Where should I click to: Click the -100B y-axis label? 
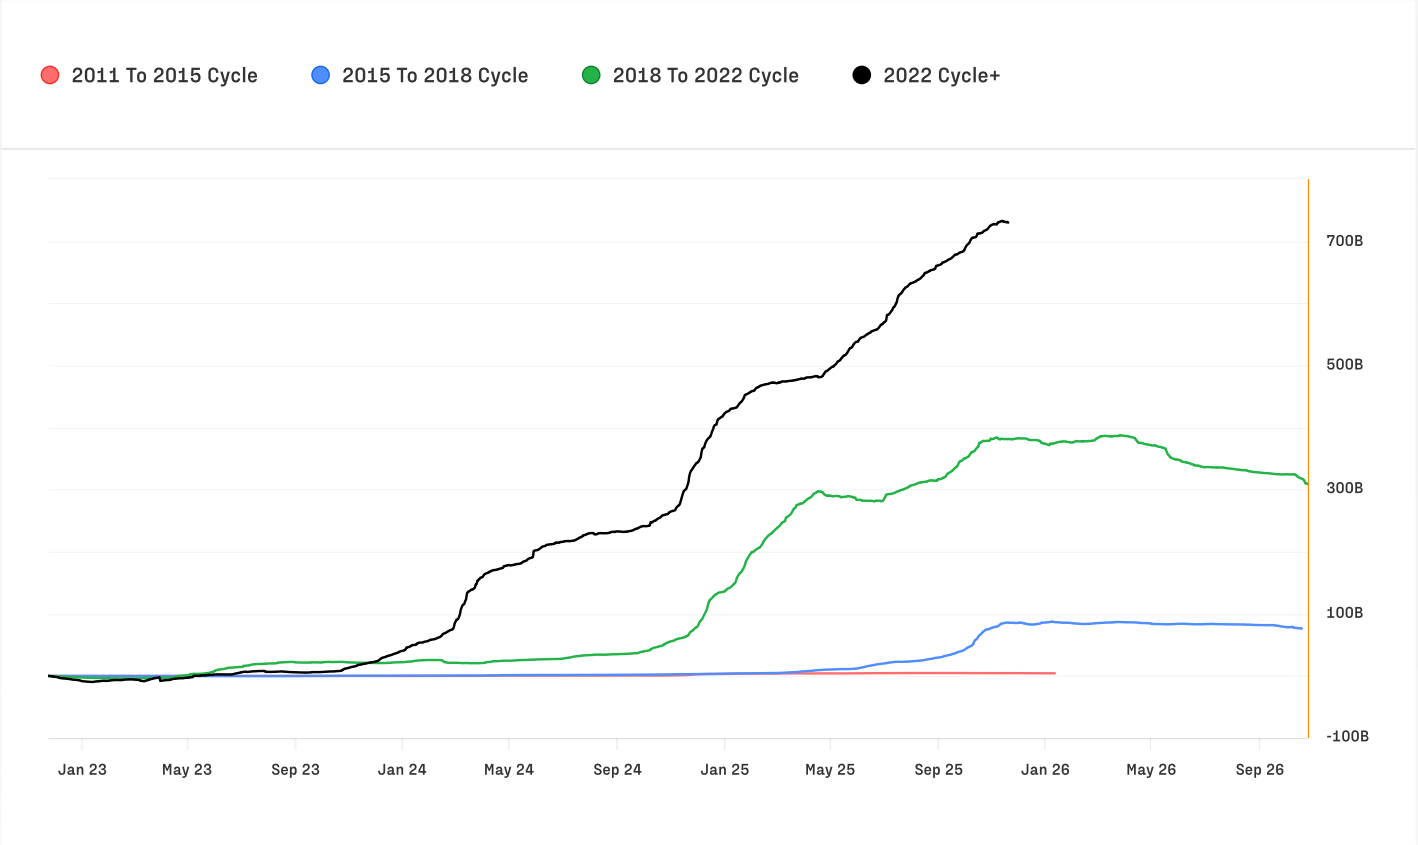1347,736
